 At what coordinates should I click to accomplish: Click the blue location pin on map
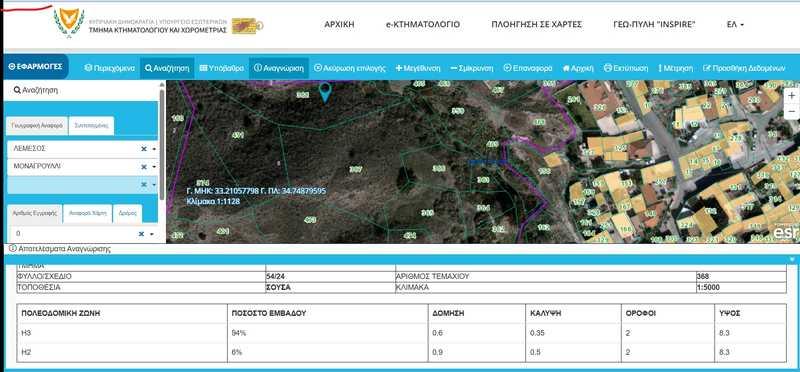click(x=325, y=92)
